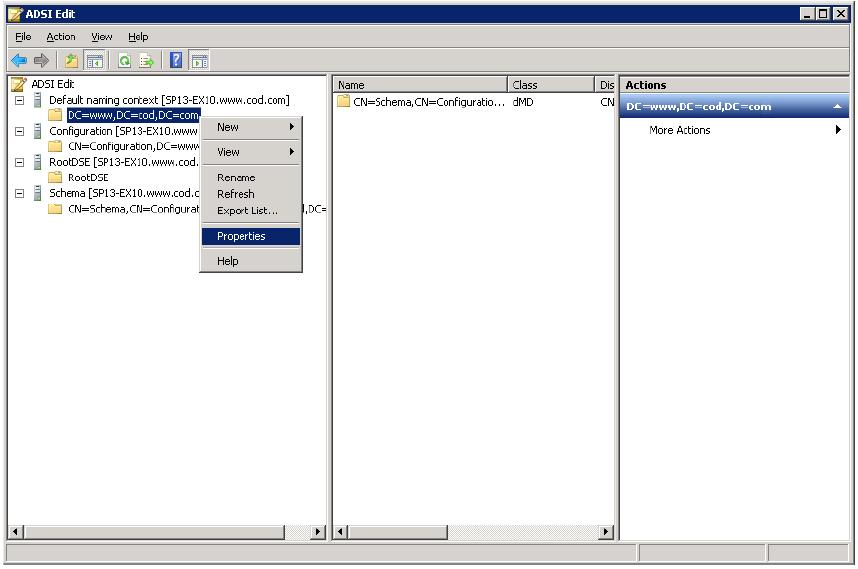Click ADSI Edit title bar application icon

coord(16,14)
